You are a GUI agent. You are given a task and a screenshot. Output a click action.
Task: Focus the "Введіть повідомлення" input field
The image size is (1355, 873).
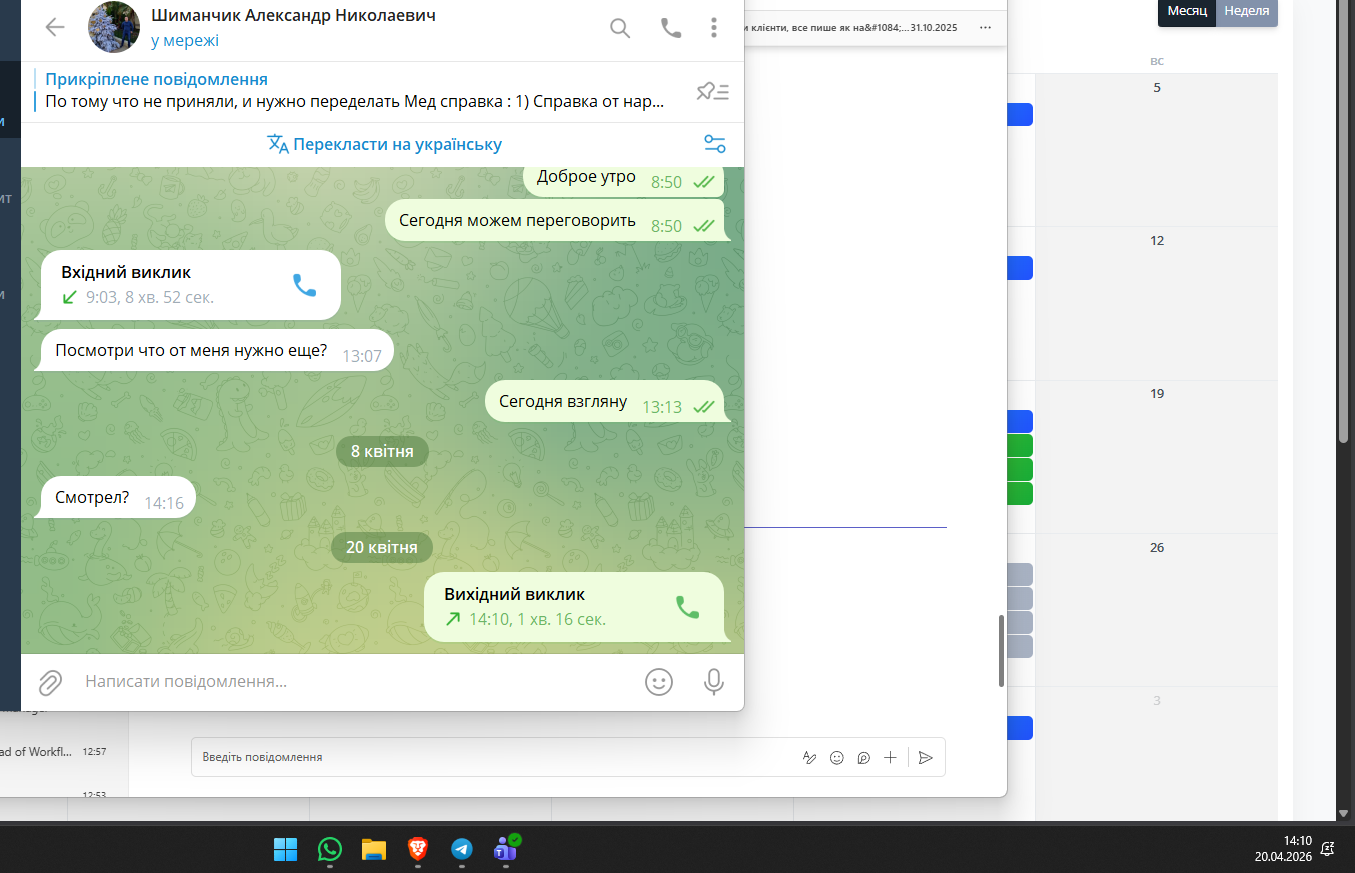point(495,757)
